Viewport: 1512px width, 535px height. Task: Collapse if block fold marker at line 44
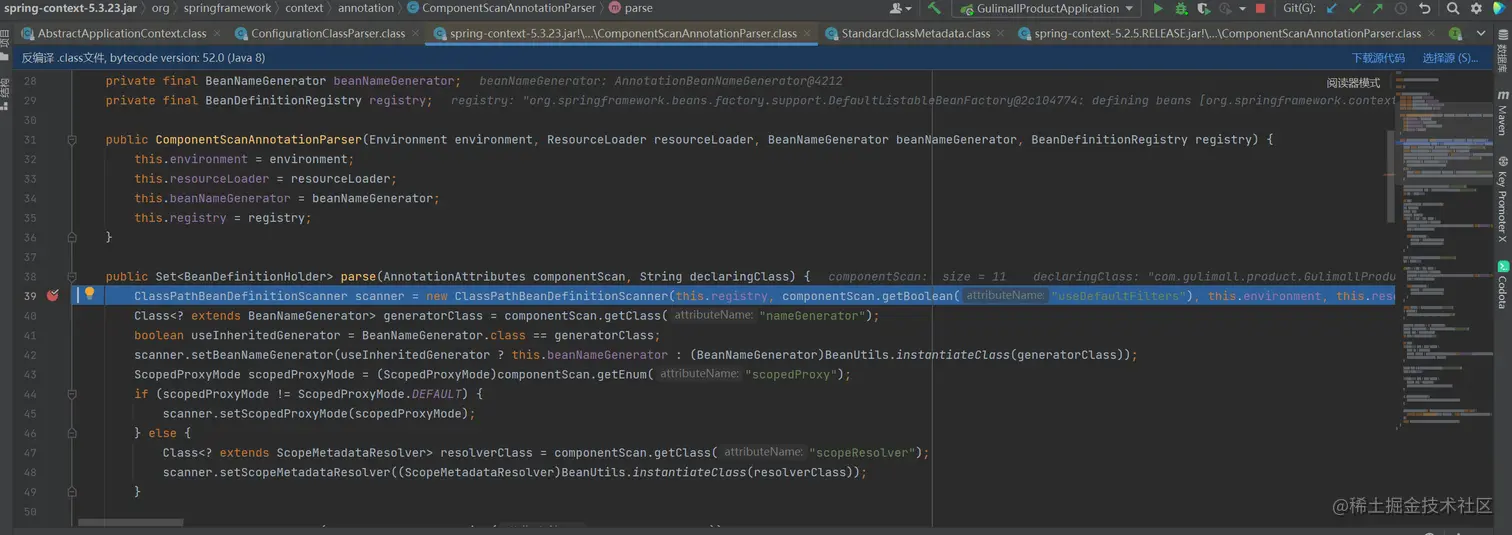click(x=72, y=394)
